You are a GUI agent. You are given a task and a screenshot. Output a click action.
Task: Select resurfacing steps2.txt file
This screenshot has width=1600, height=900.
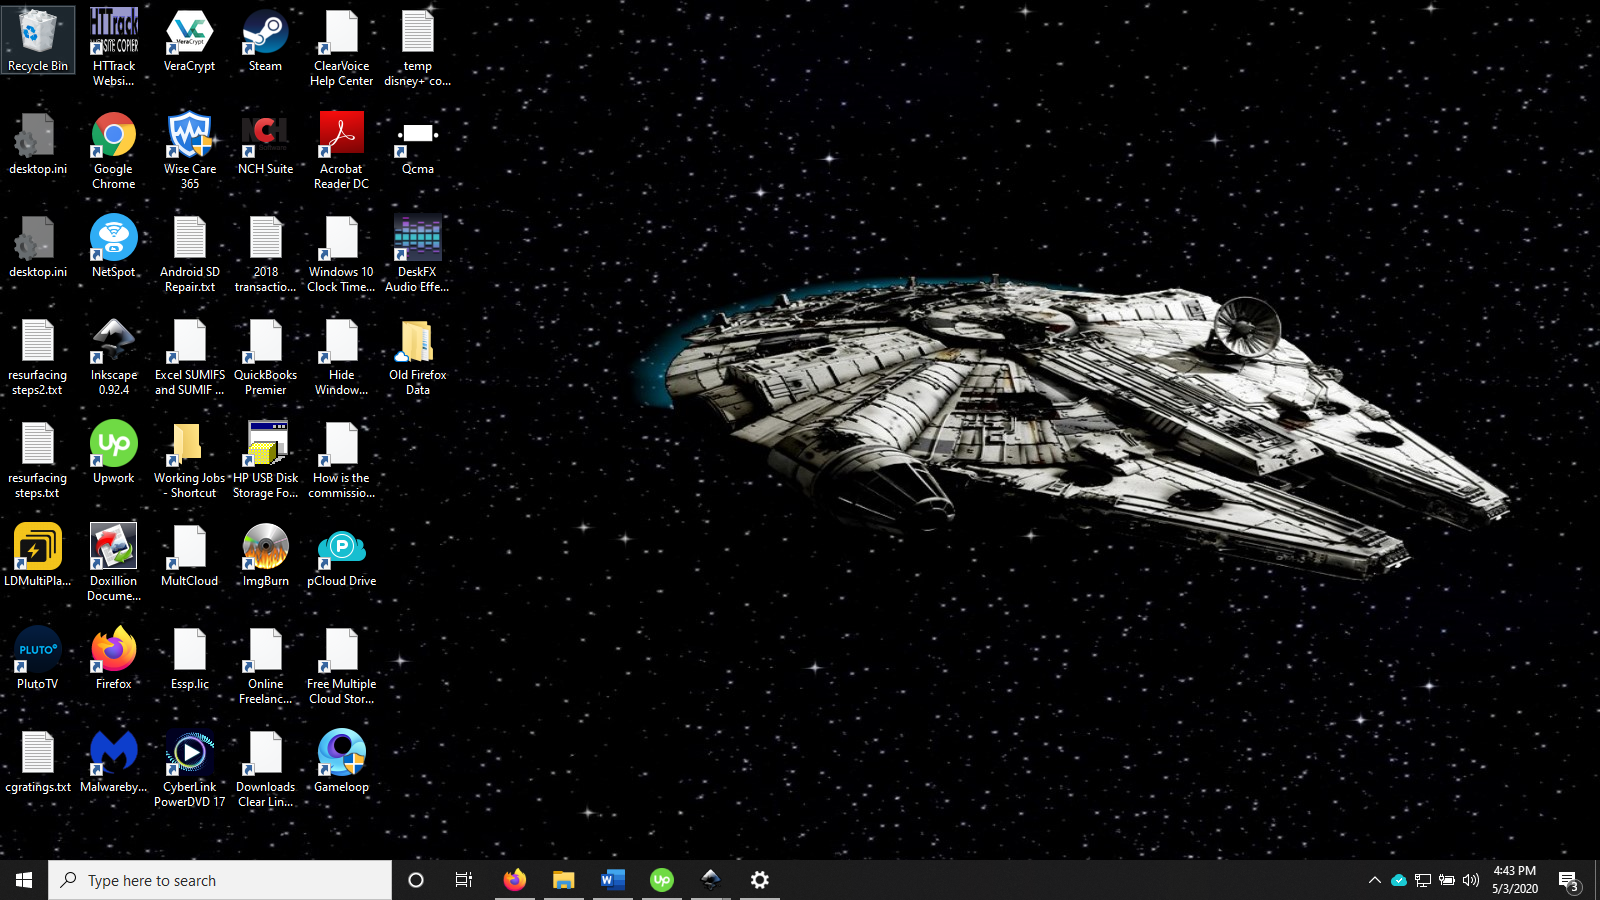[38, 356]
